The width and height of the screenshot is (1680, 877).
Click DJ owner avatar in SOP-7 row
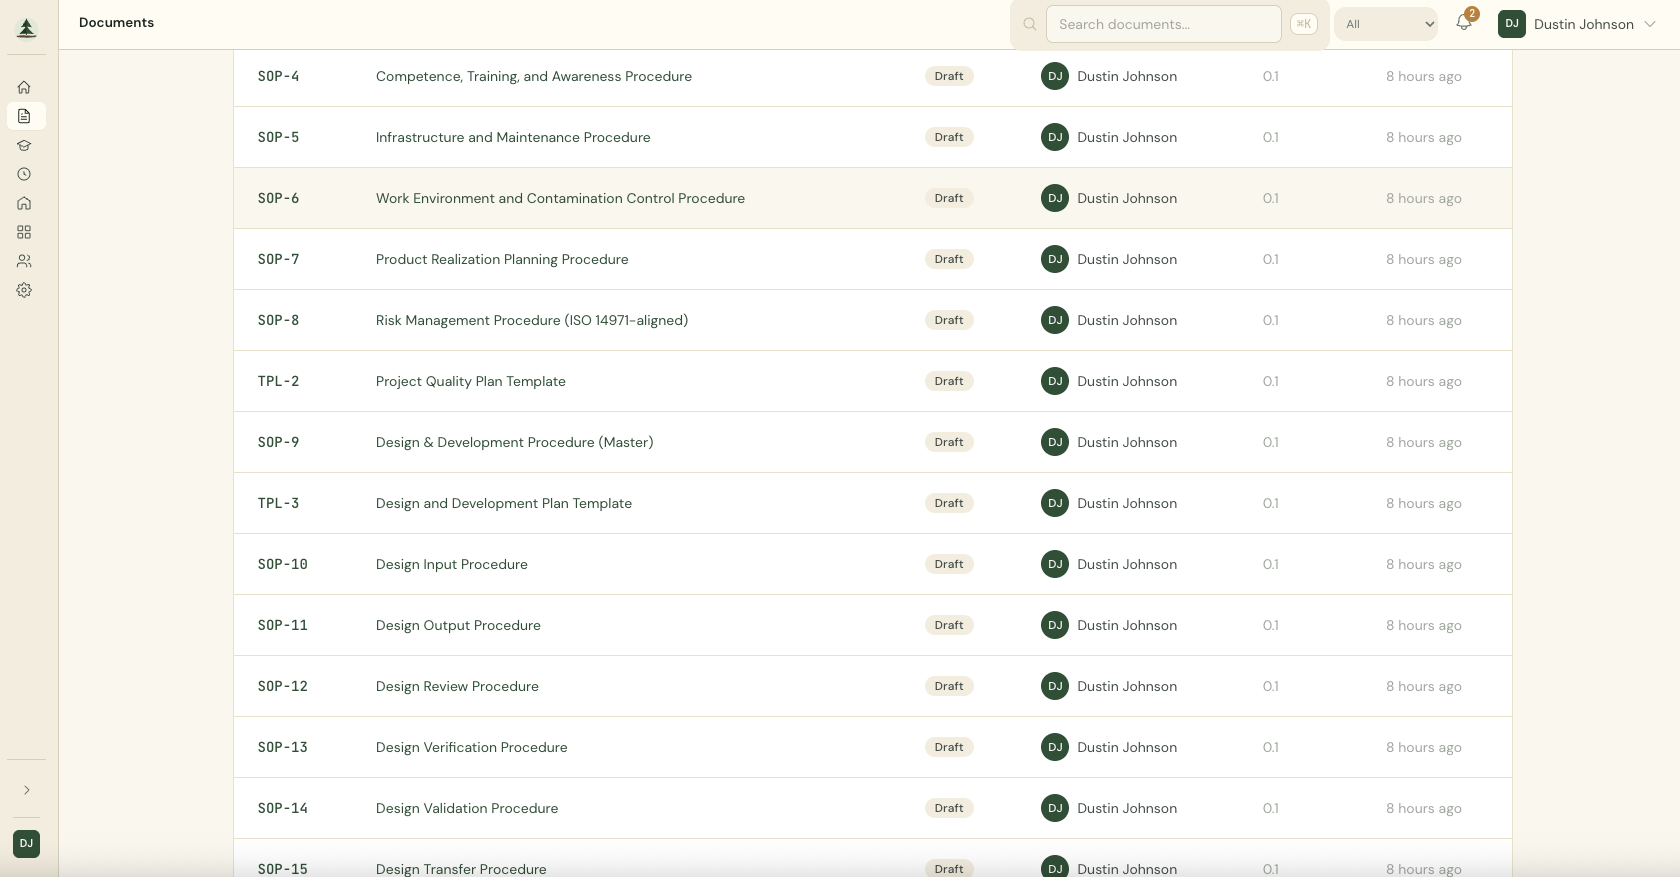tap(1055, 259)
